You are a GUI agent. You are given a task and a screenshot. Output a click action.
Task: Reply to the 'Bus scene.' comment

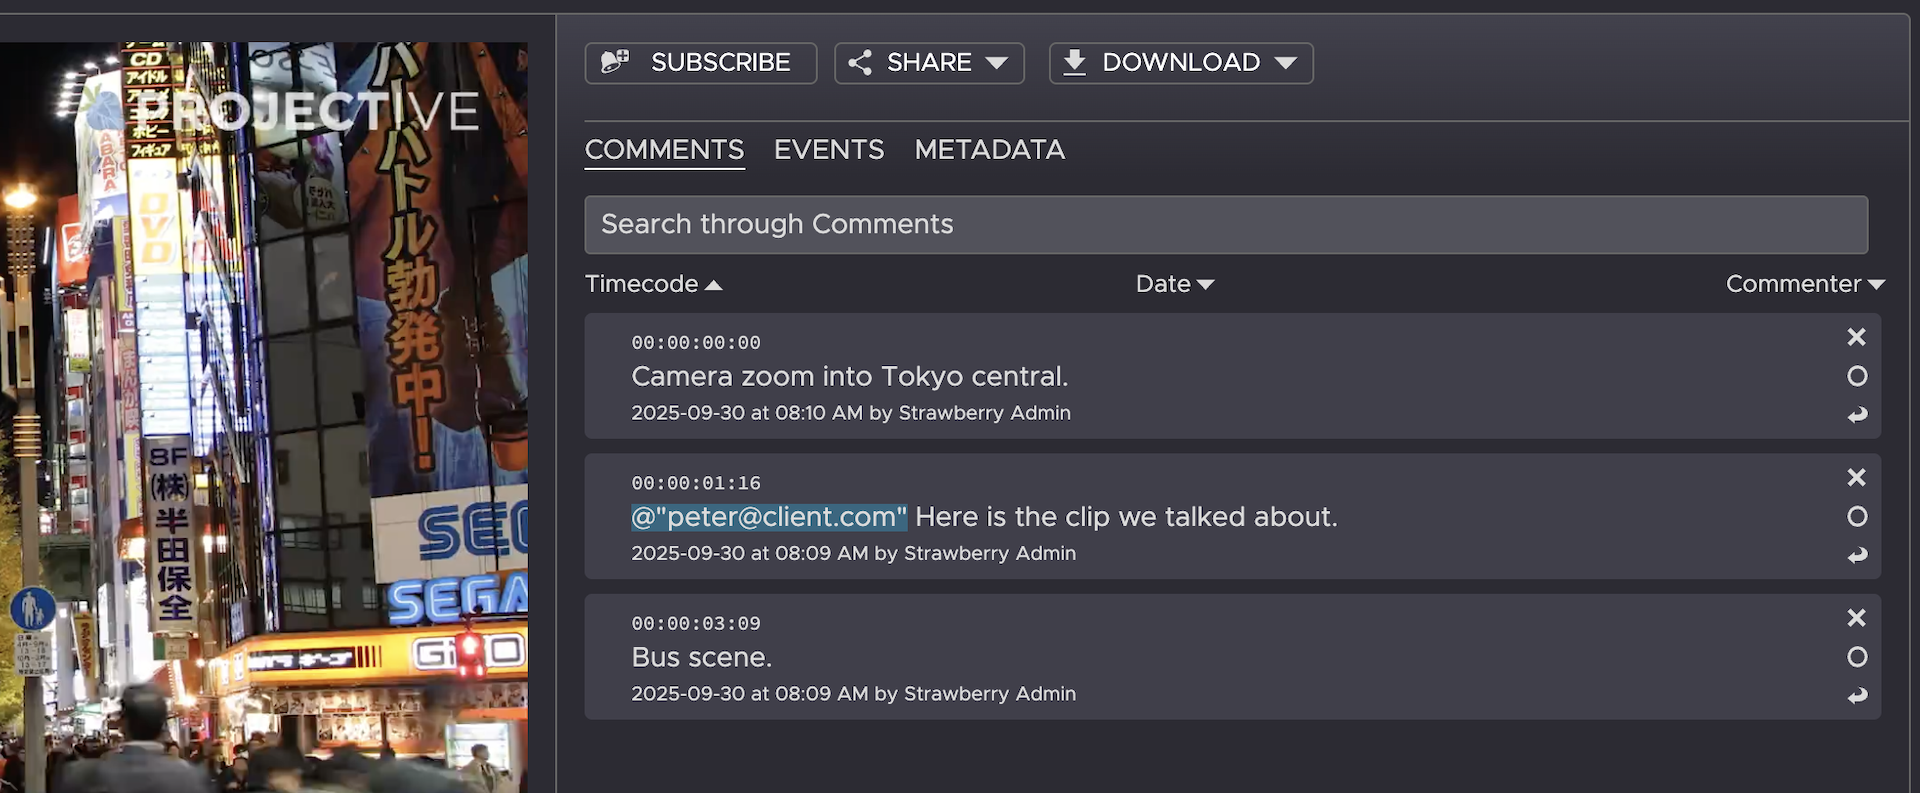point(1857,696)
